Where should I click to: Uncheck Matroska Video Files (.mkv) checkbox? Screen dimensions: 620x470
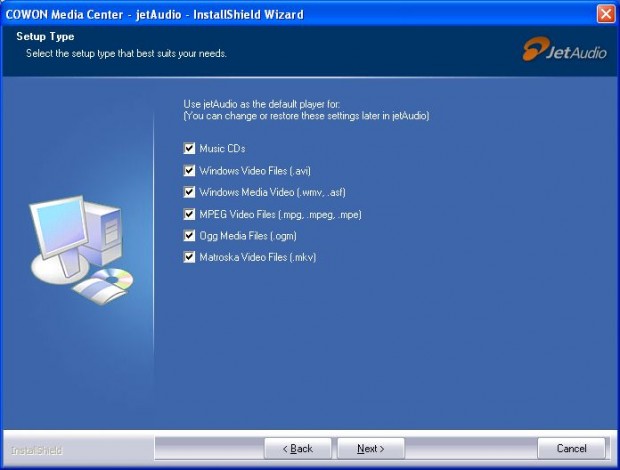189,257
